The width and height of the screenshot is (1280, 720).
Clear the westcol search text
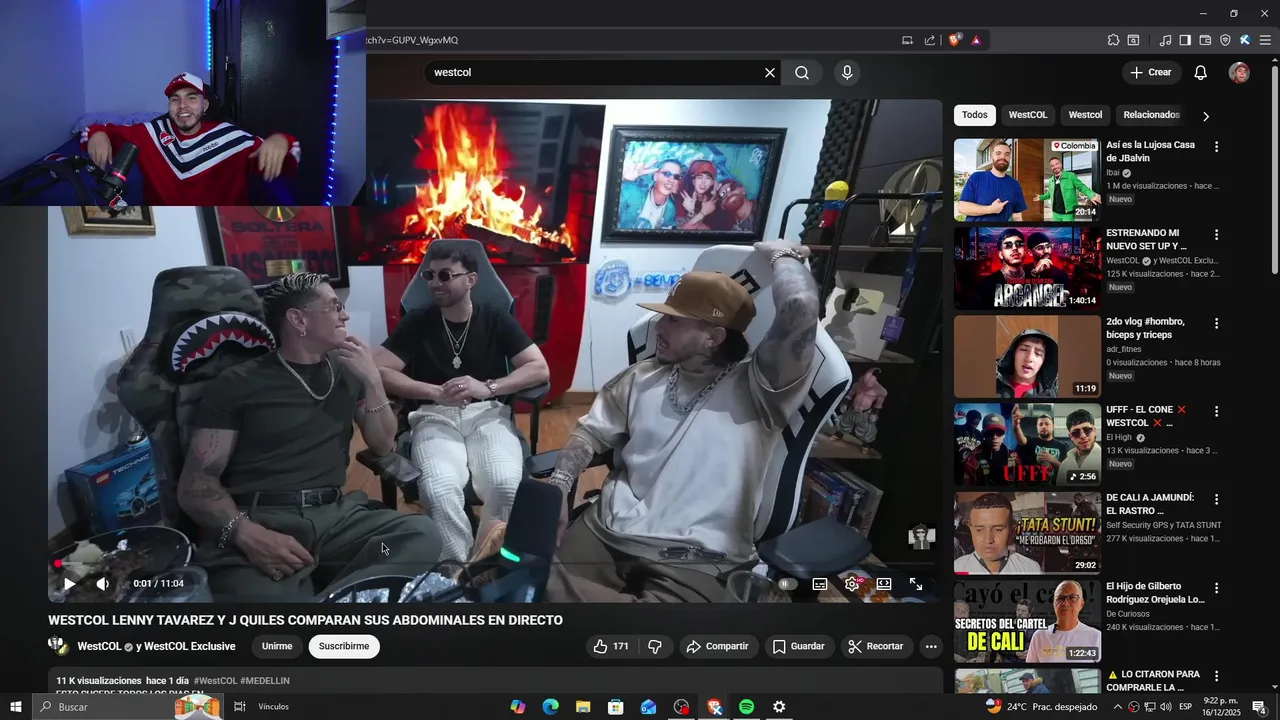pos(770,73)
